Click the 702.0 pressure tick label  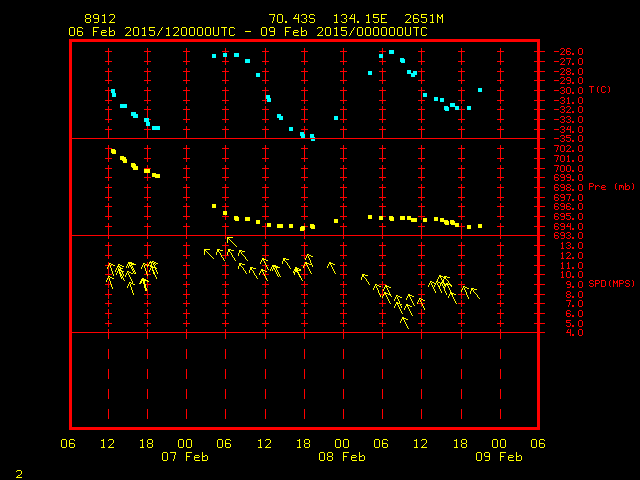569,149
